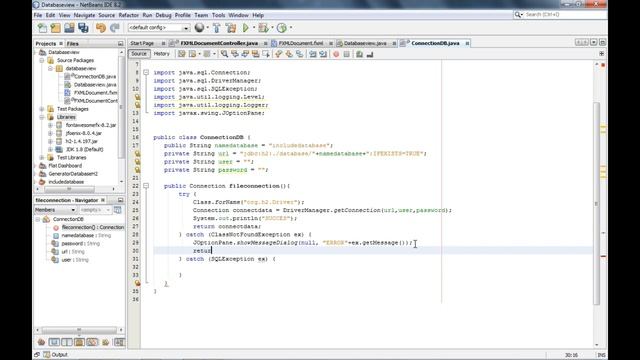Image resolution: width=640 pixels, height=360 pixels.
Task: Click the Navigator horizontal scrollbar
Action: tap(79, 330)
